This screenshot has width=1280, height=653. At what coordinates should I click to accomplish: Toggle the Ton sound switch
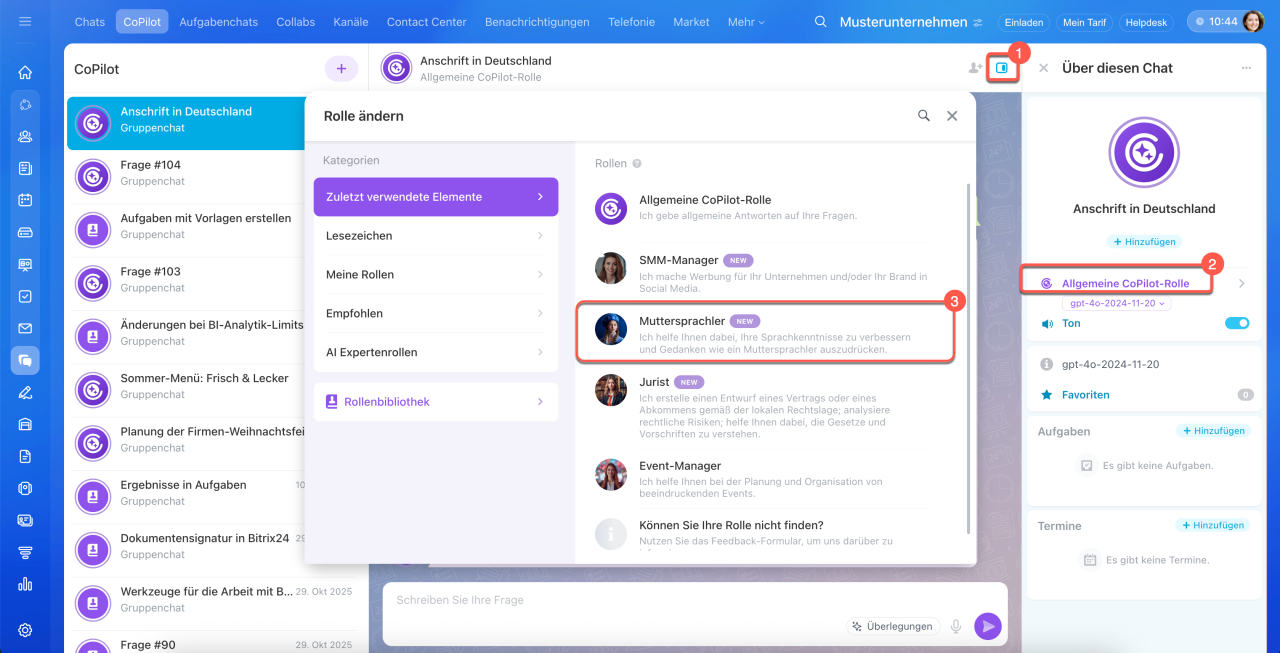(x=1236, y=324)
